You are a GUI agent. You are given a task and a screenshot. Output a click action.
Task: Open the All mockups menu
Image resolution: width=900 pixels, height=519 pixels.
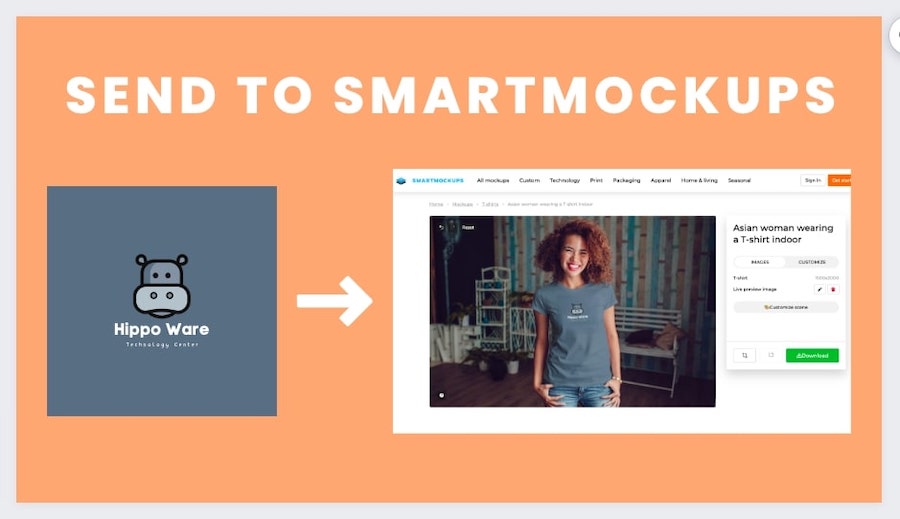tap(493, 180)
